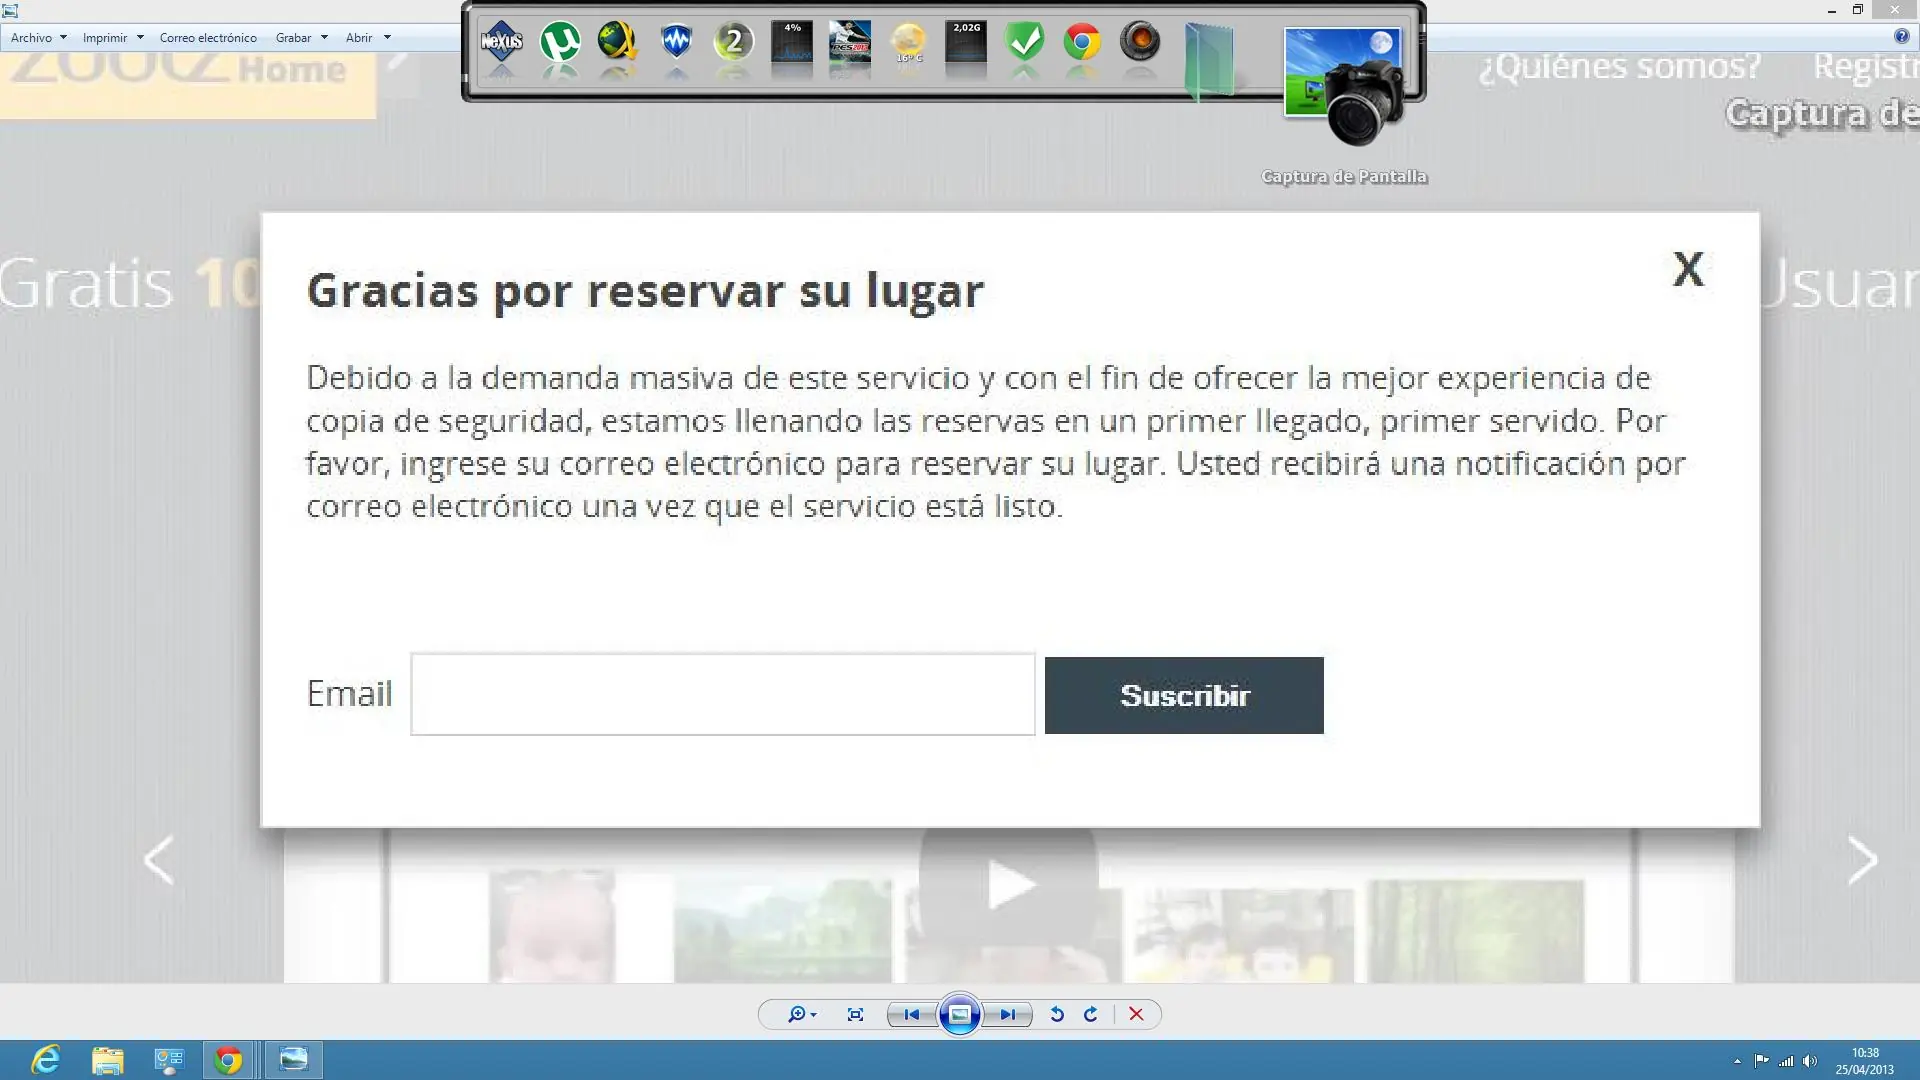Delete the current photo
This screenshot has width=1920, height=1080.
point(1136,1014)
